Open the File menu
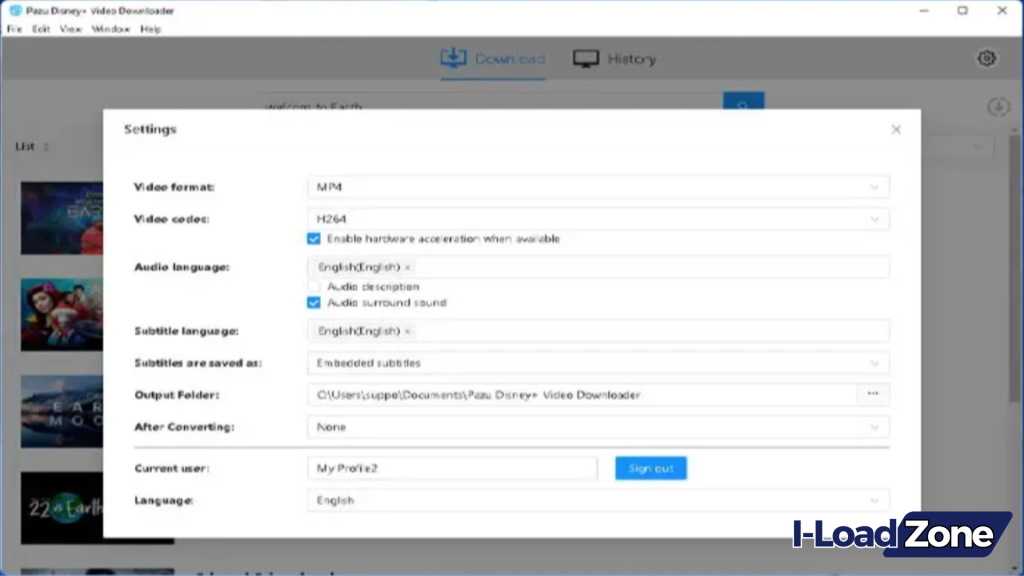1024x576 pixels. point(13,29)
